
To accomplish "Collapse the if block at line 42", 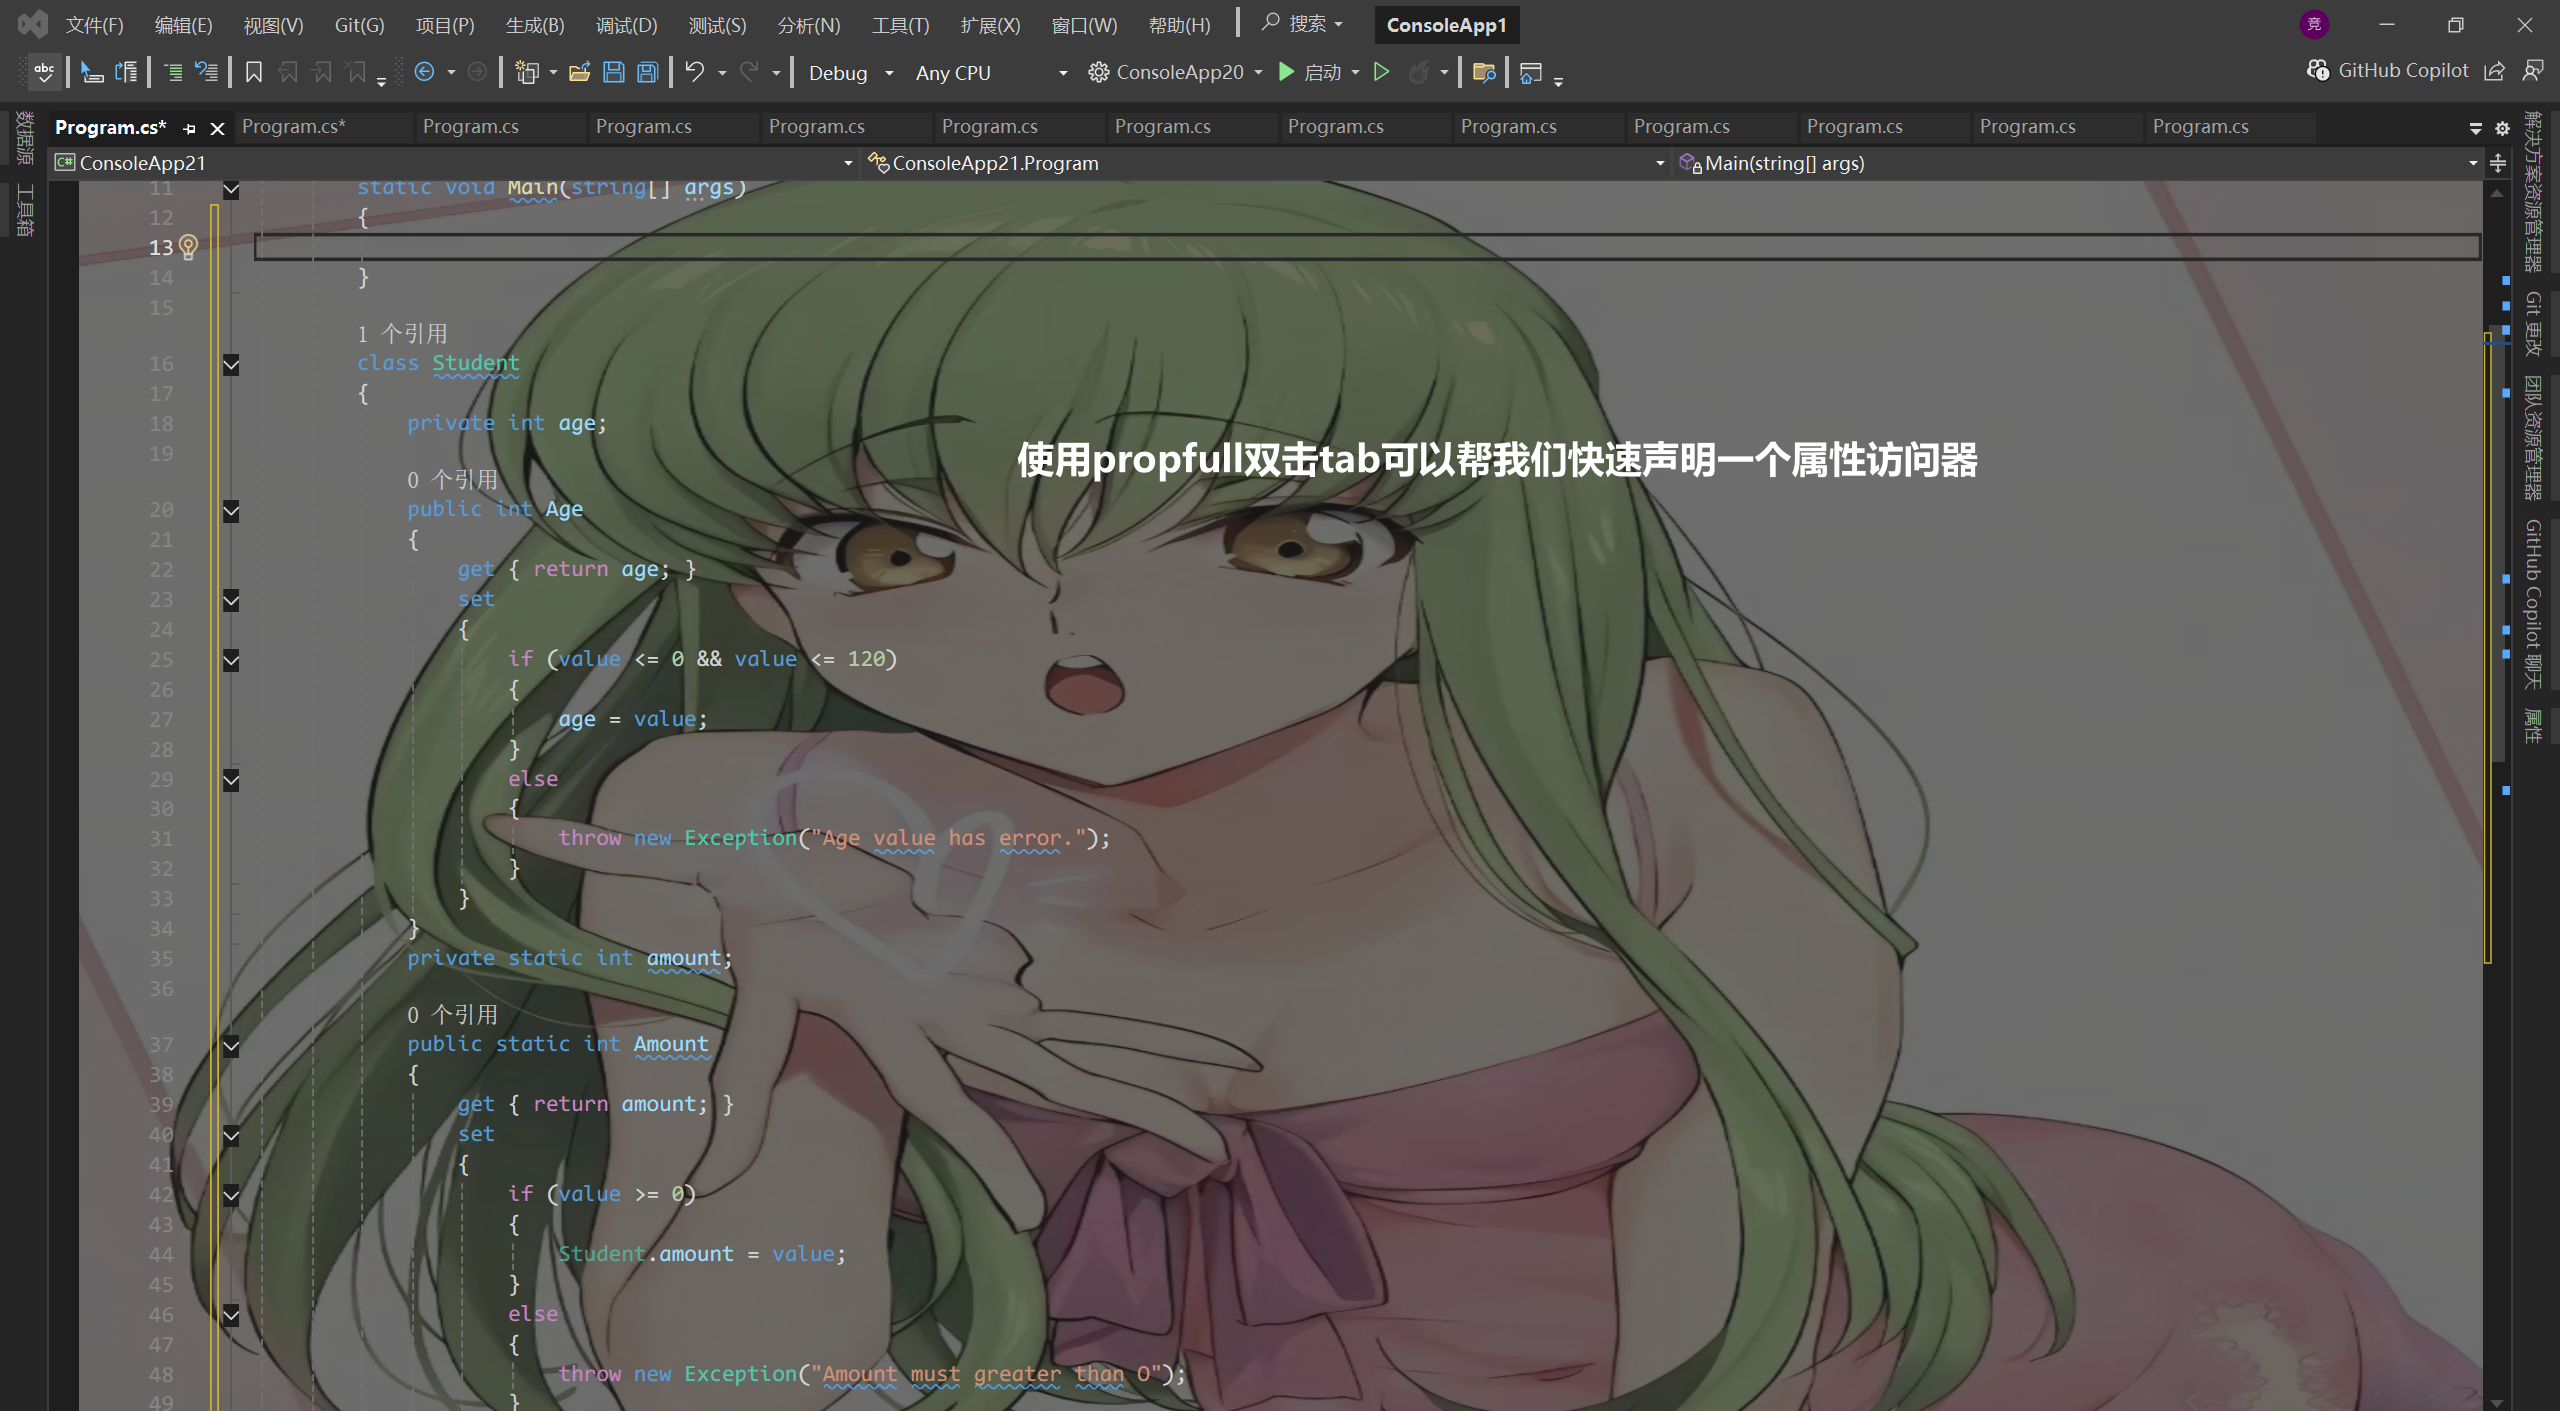I will pyautogui.click(x=231, y=1195).
